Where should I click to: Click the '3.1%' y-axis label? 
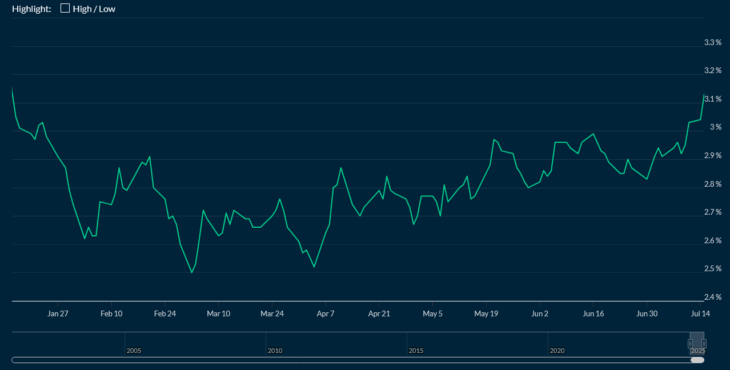point(712,99)
